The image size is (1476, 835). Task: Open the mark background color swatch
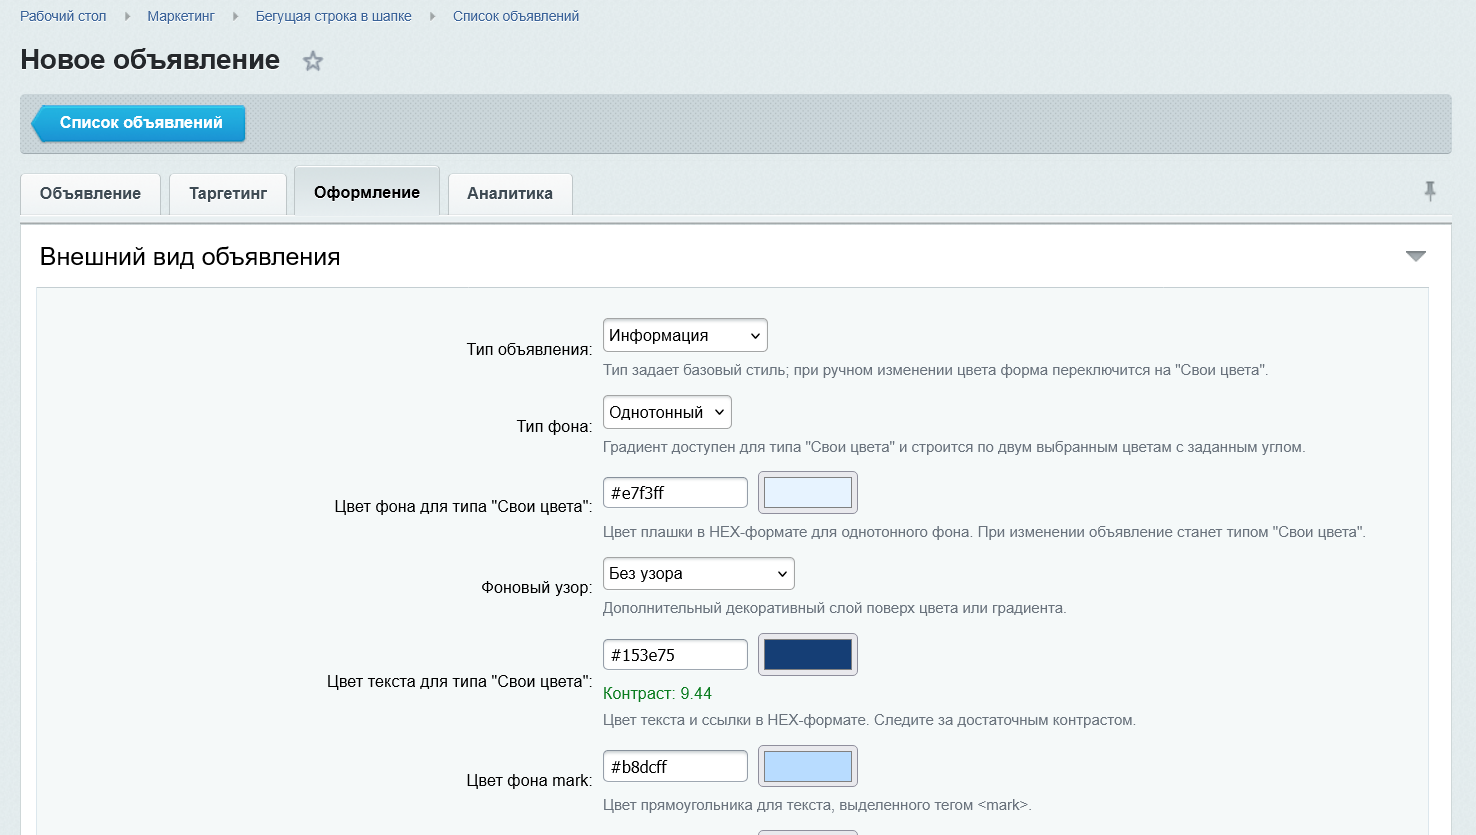point(808,766)
